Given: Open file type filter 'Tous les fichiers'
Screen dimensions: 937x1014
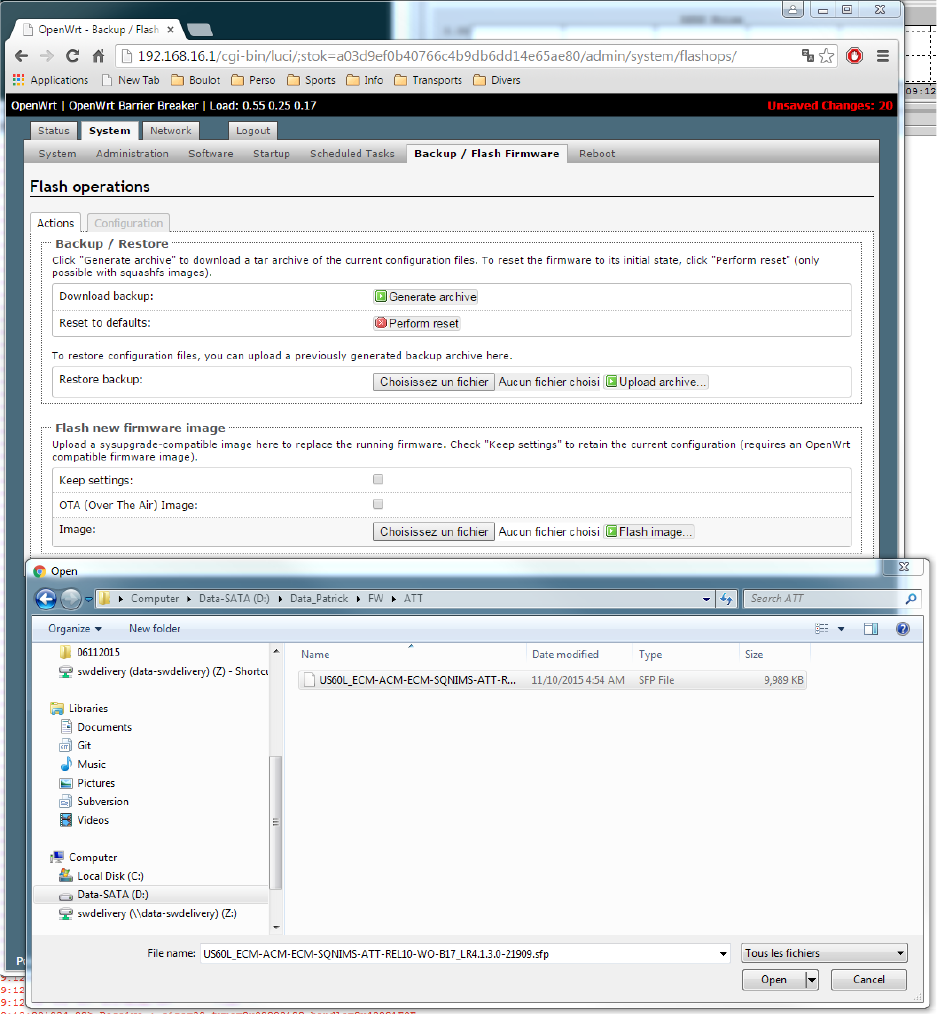Looking at the screenshot, I should point(824,953).
